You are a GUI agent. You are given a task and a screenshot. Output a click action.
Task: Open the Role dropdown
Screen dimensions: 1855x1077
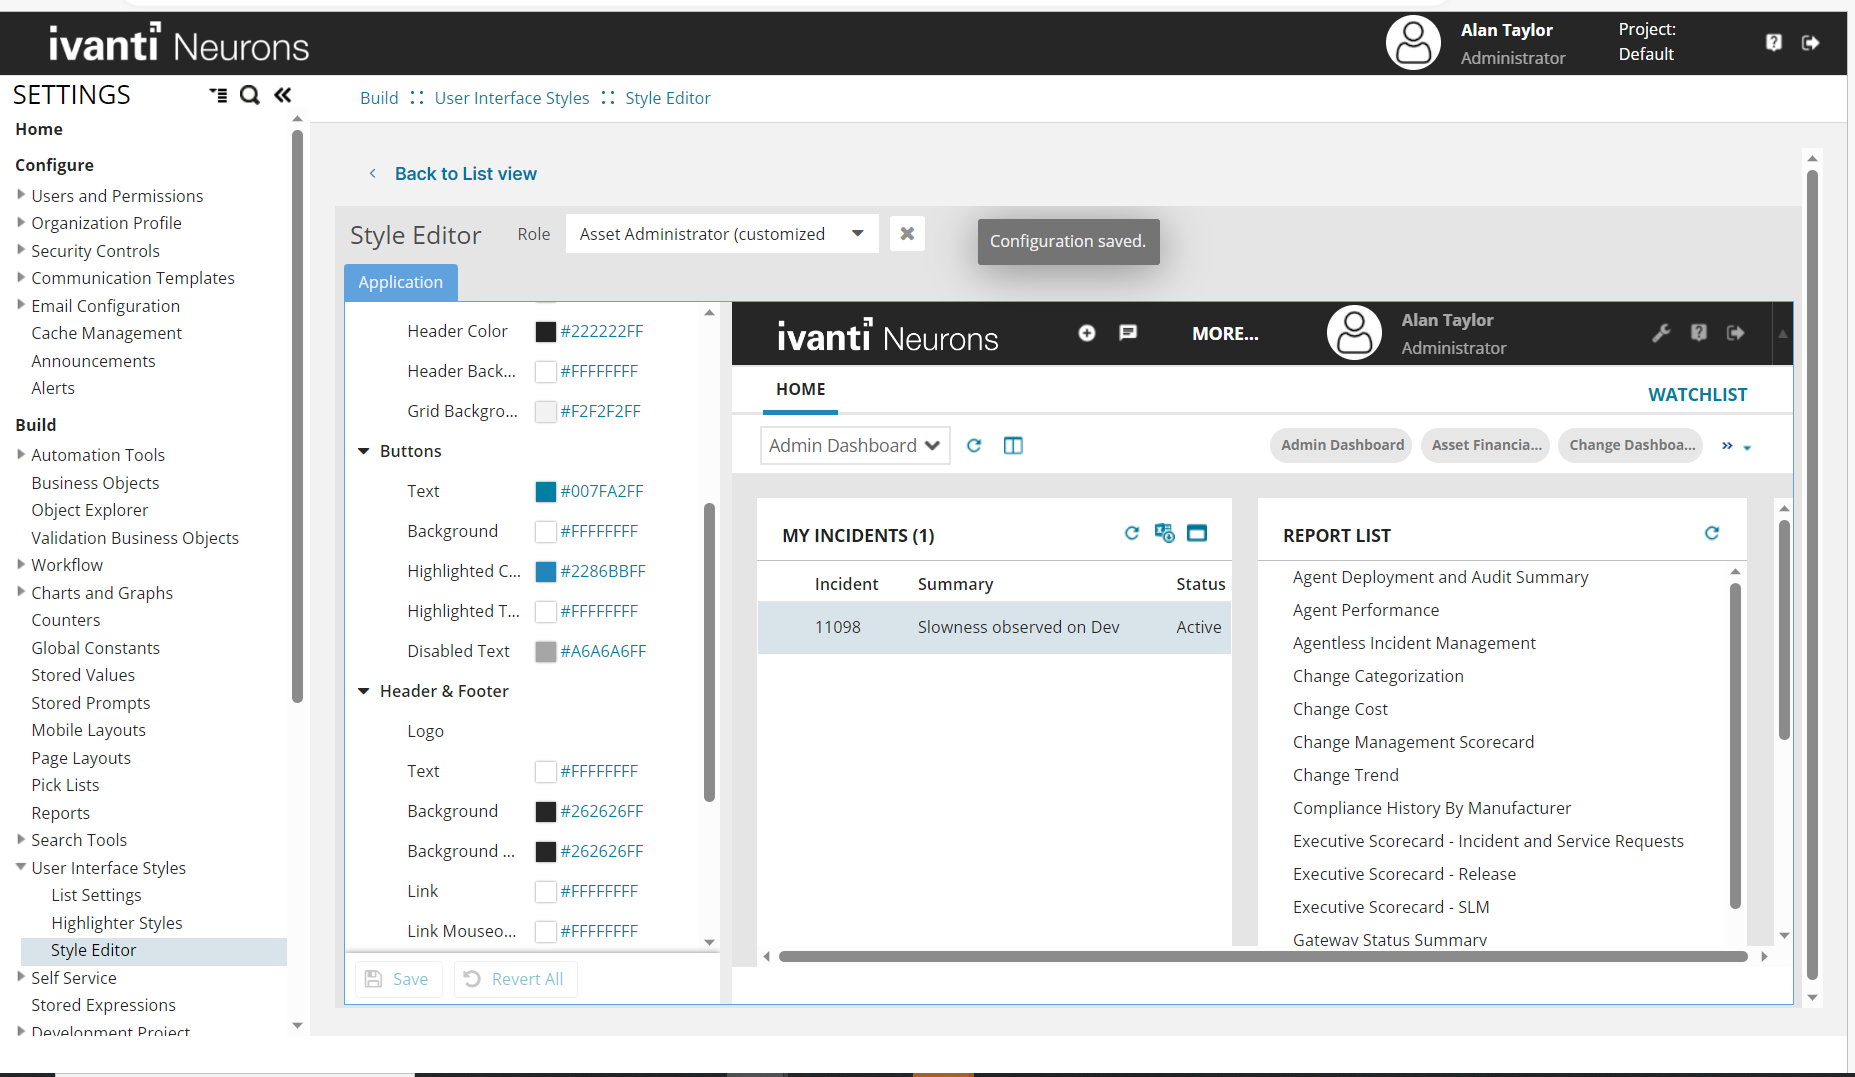click(x=857, y=234)
